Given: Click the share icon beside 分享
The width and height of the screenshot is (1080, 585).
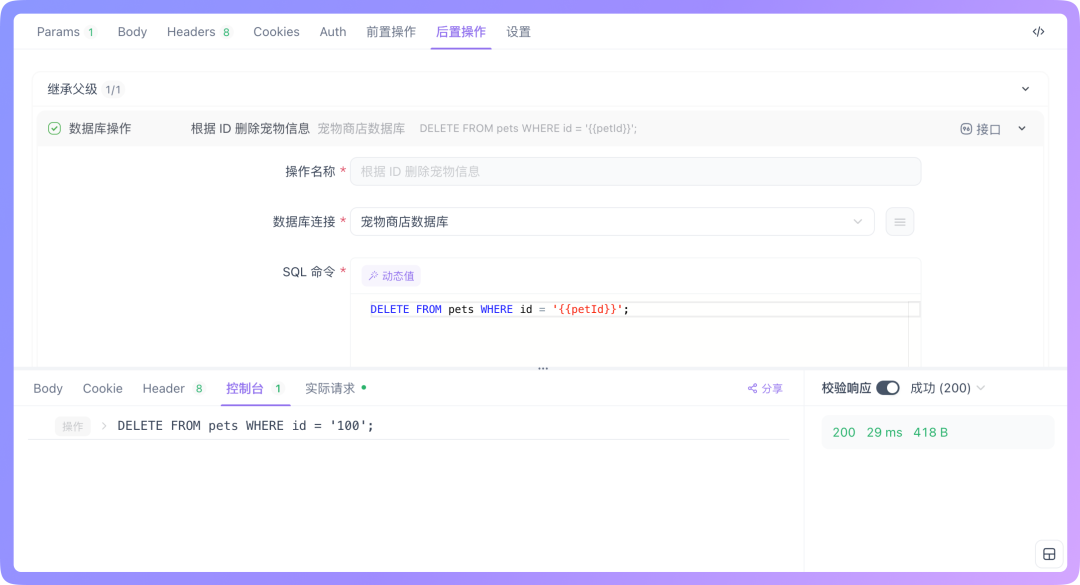Looking at the screenshot, I should pyautogui.click(x=752, y=388).
